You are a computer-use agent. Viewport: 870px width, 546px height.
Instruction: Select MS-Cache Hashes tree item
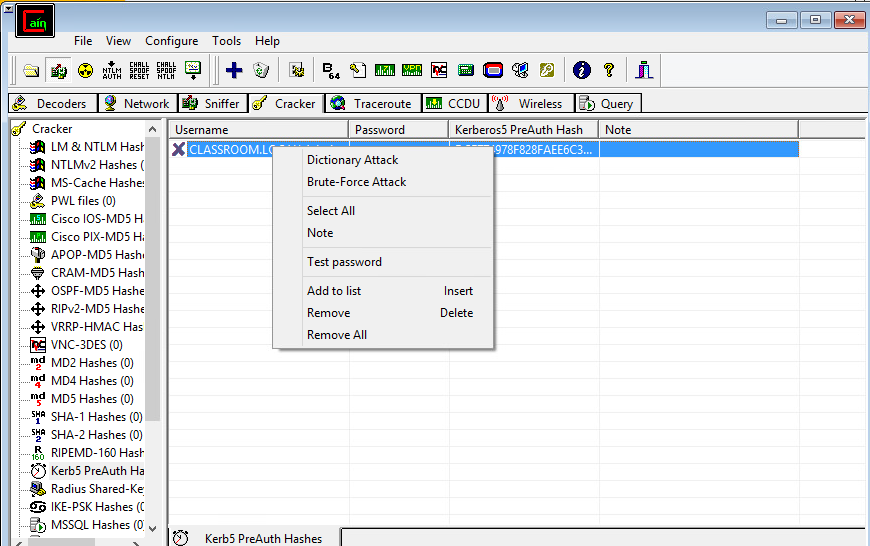point(97,183)
